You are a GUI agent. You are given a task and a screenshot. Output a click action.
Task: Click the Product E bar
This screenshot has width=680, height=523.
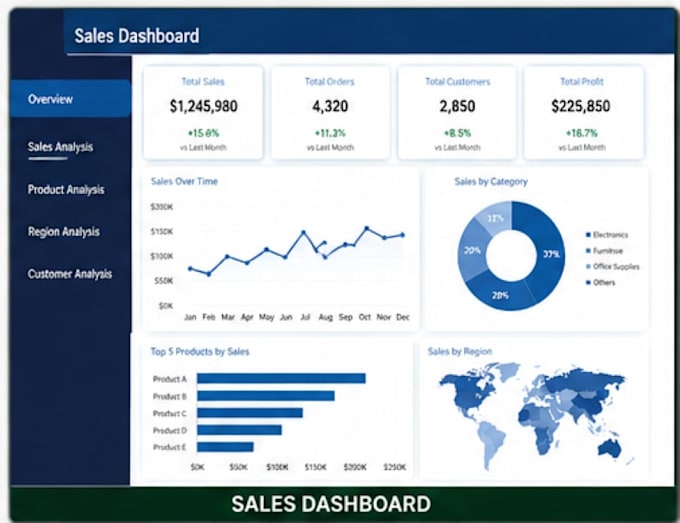pyautogui.click(x=225, y=447)
